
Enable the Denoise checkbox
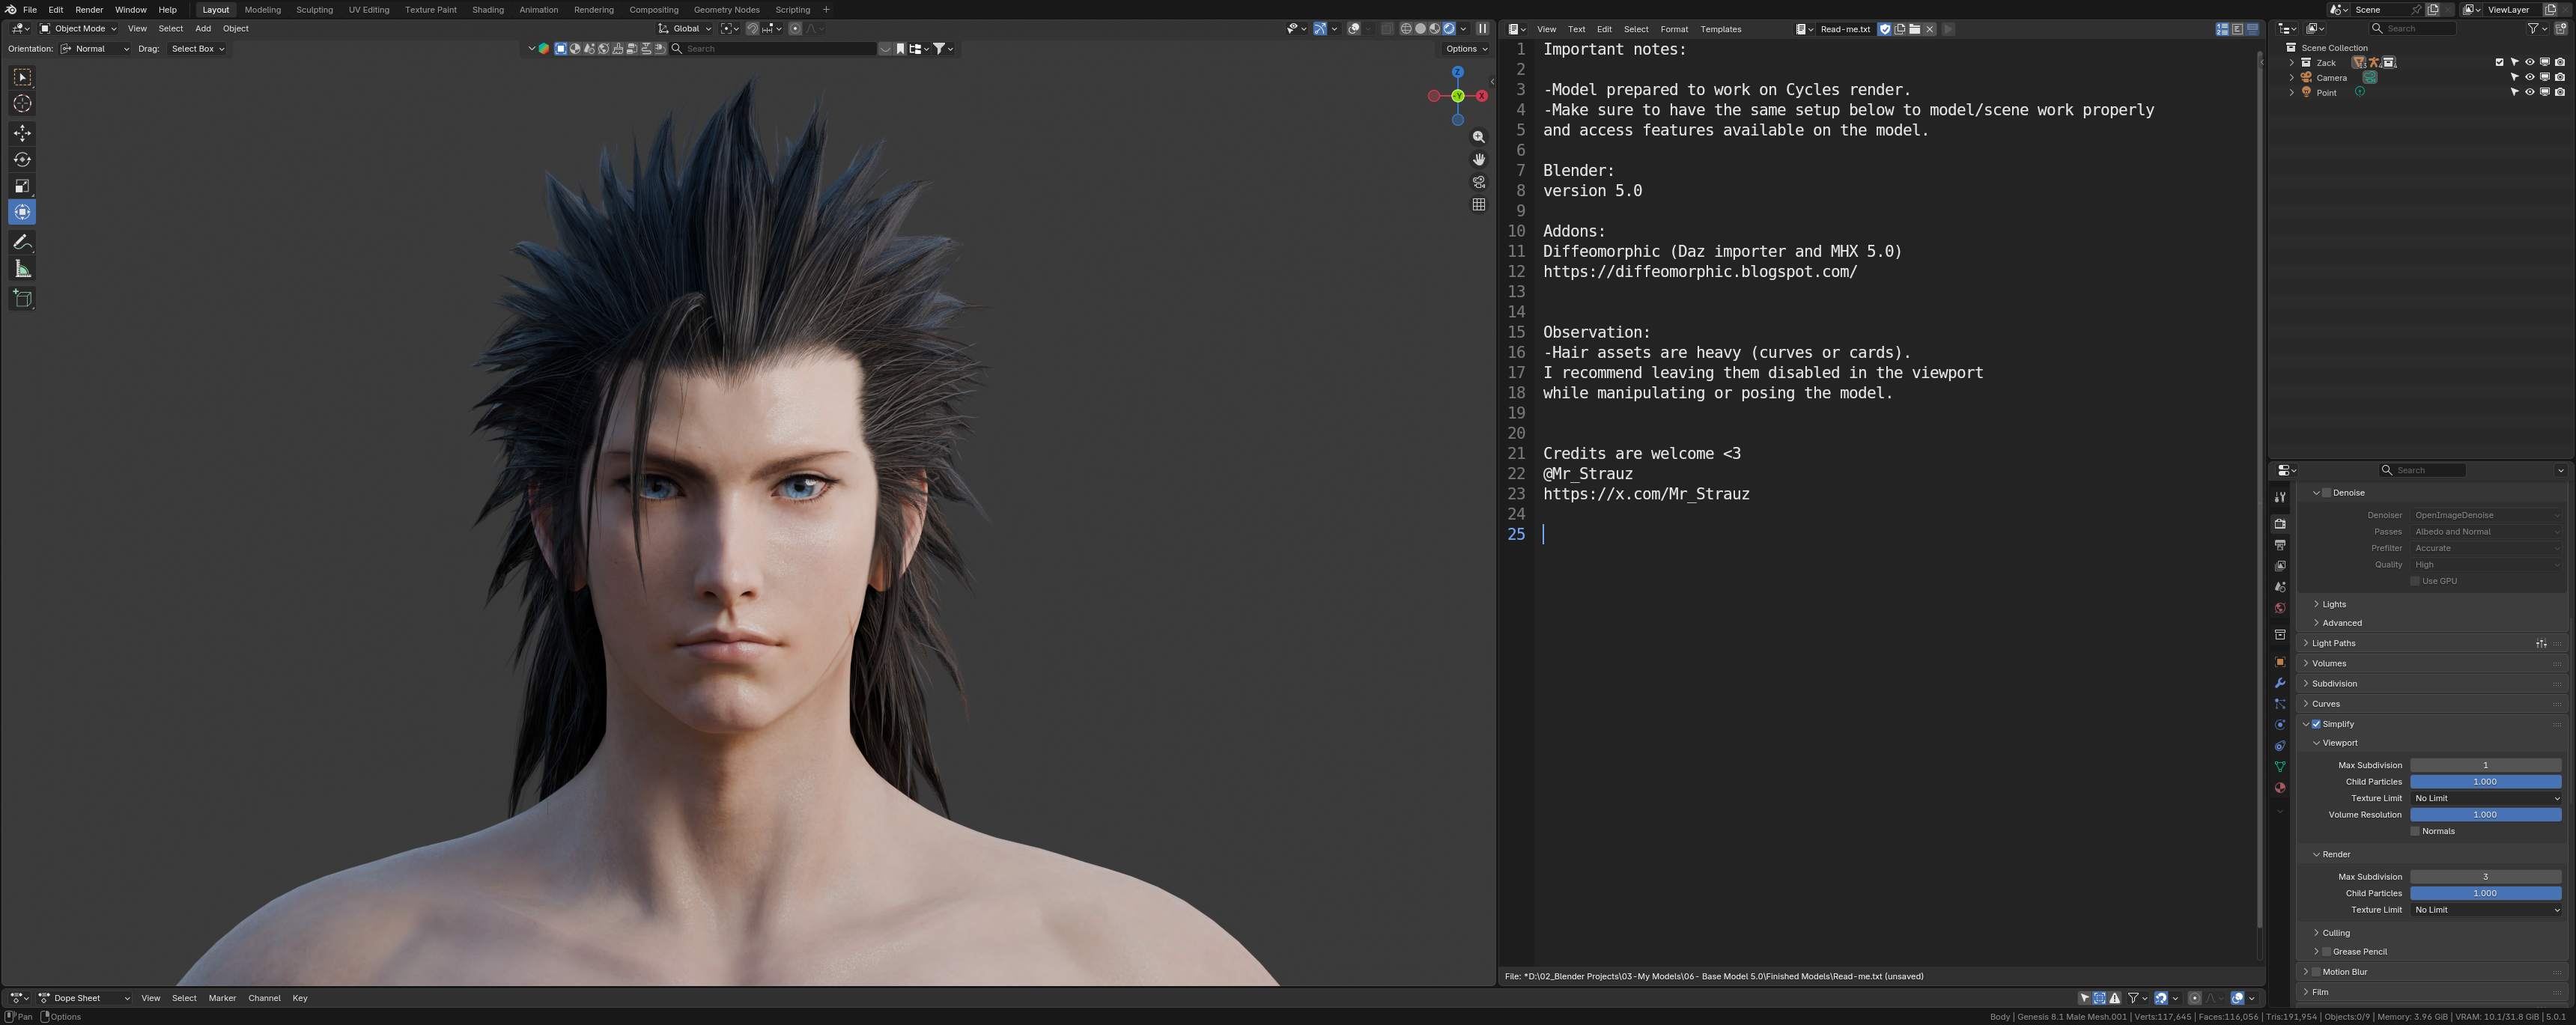[x=2327, y=493]
